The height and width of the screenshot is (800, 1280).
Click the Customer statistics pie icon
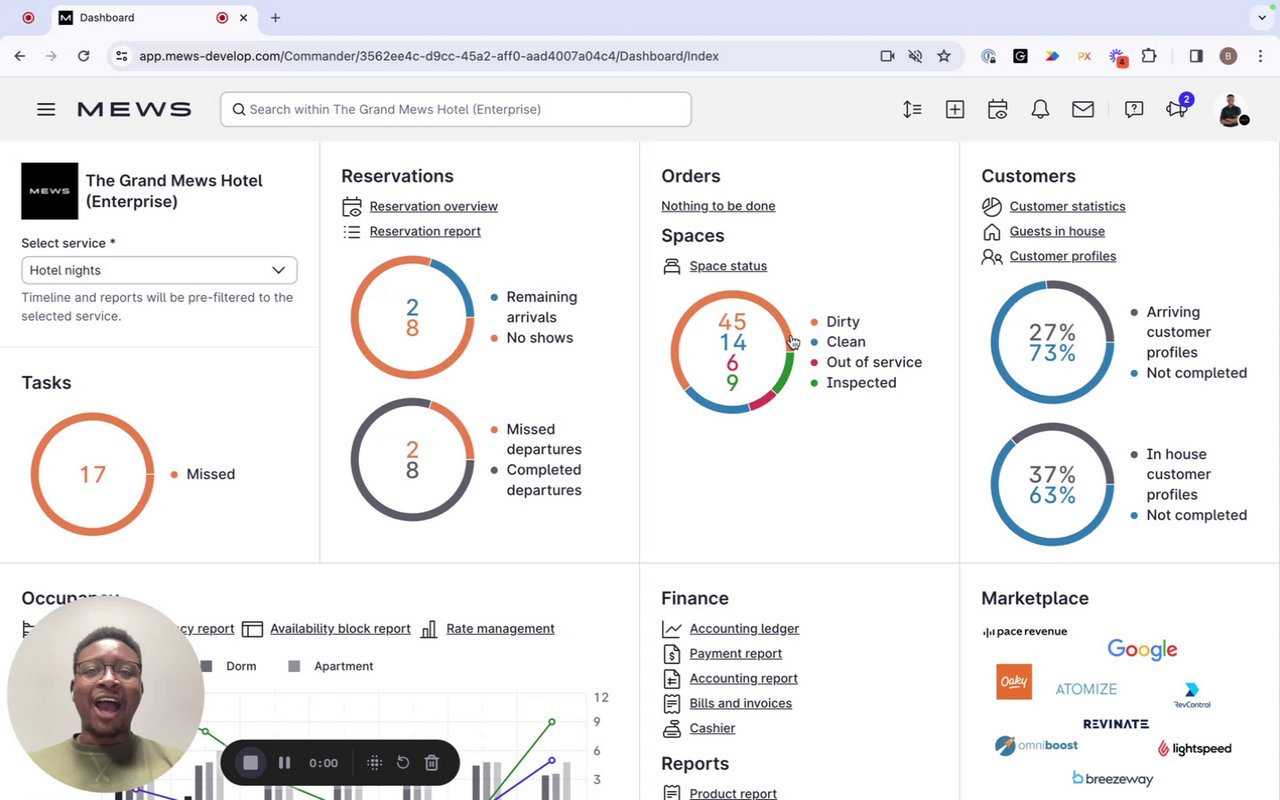pyautogui.click(x=992, y=206)
